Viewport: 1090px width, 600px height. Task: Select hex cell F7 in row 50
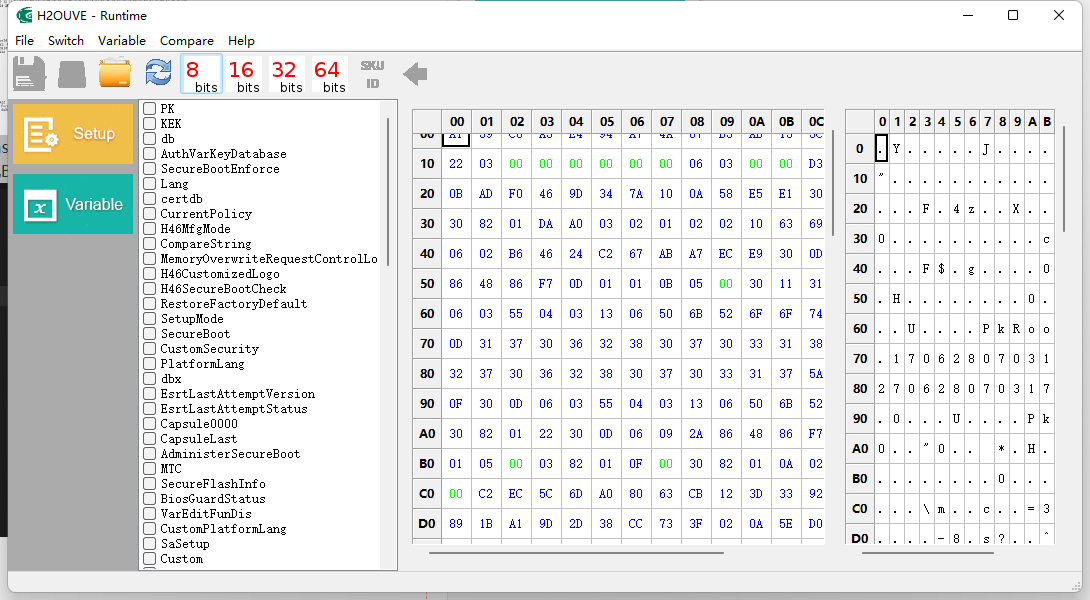[546, 284]
